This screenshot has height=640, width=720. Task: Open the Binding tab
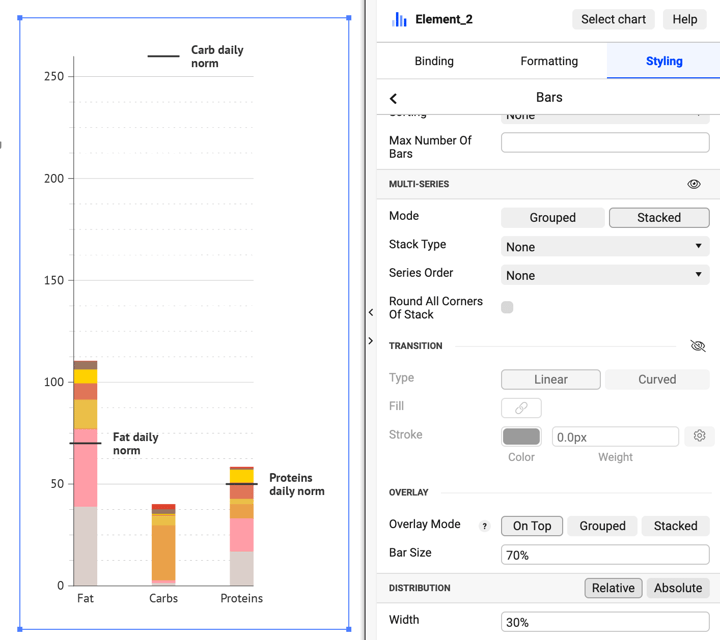click(x=434, y=61)
